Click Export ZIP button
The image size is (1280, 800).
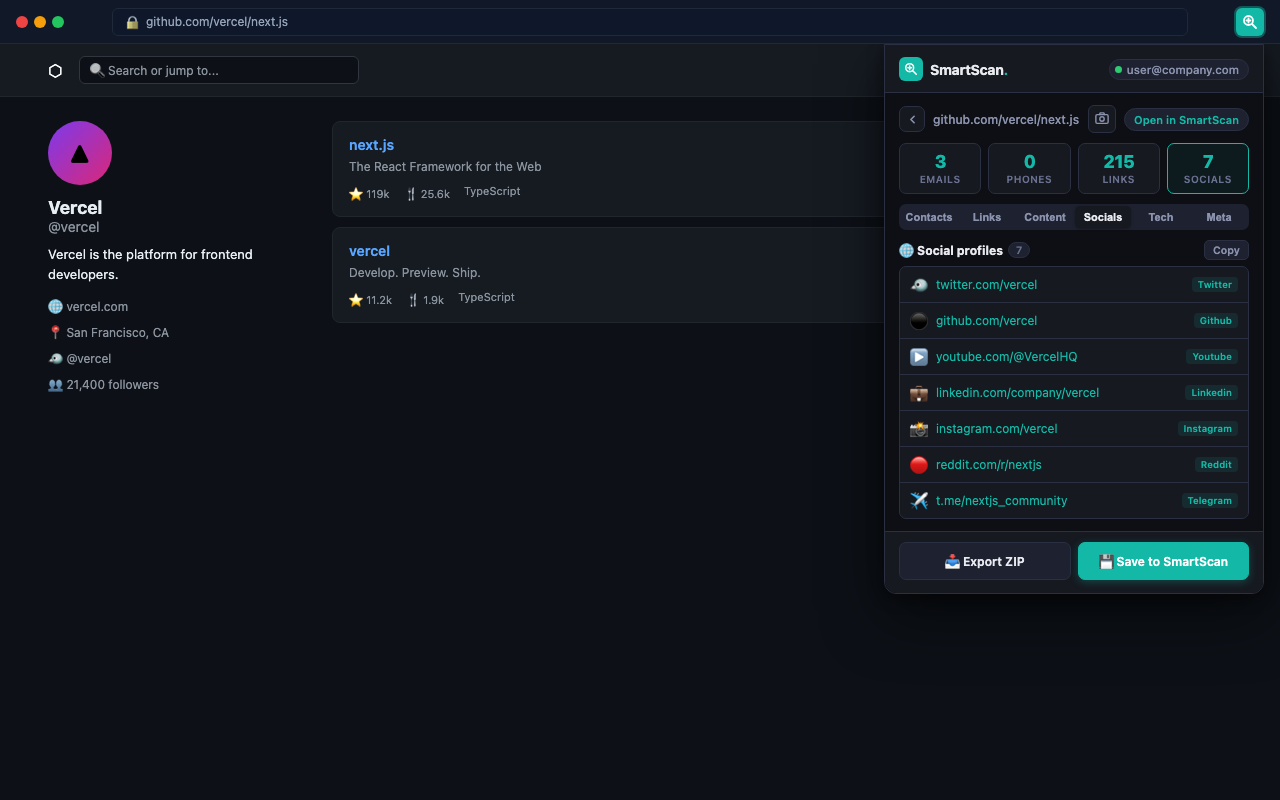click(x=985, y=561)
